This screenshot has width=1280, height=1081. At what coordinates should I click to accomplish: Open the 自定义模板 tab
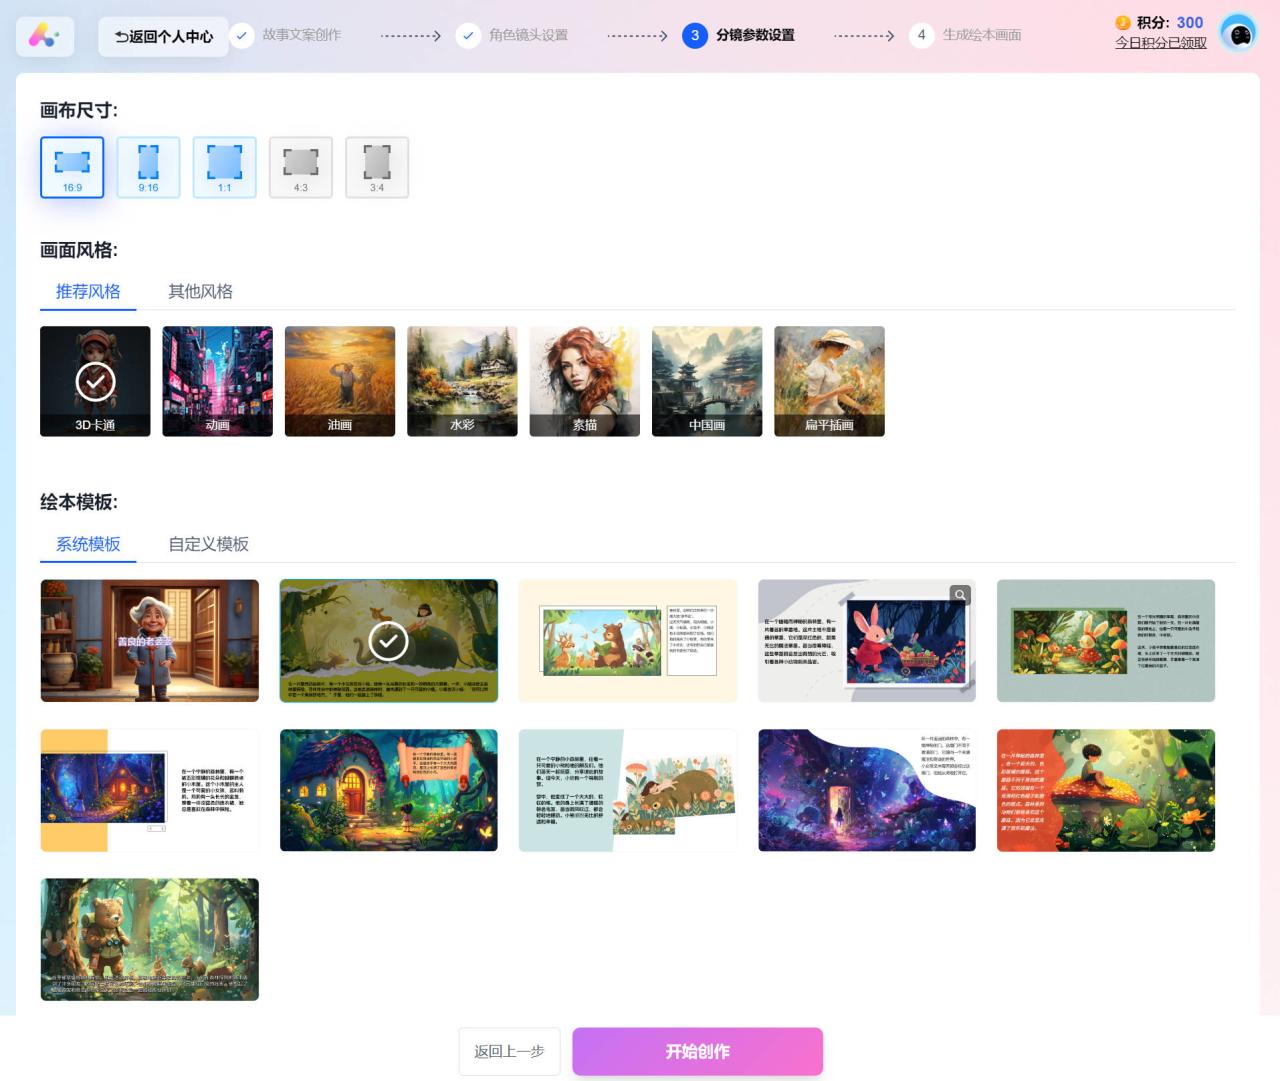pos(208,544)
